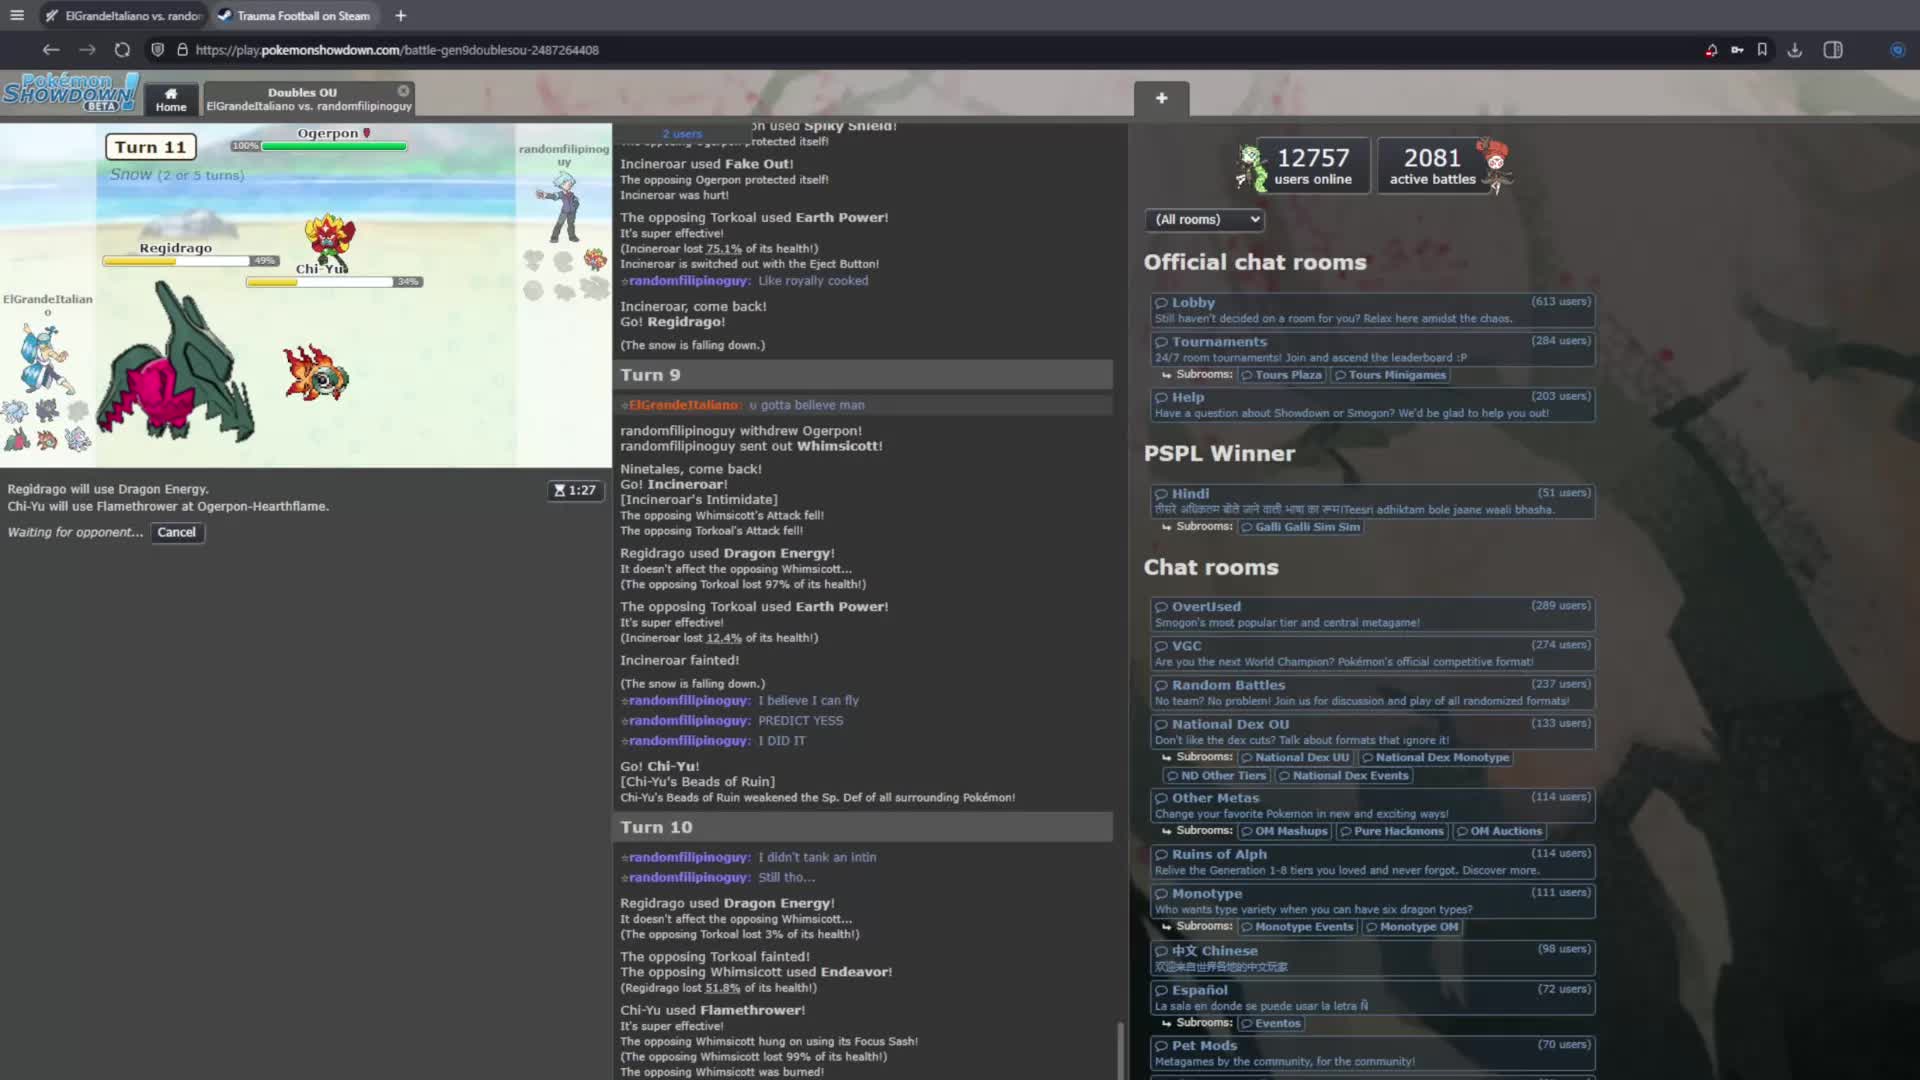
Task: Toggle the browser sidebar panel icon
Action: click(1833, 50)
